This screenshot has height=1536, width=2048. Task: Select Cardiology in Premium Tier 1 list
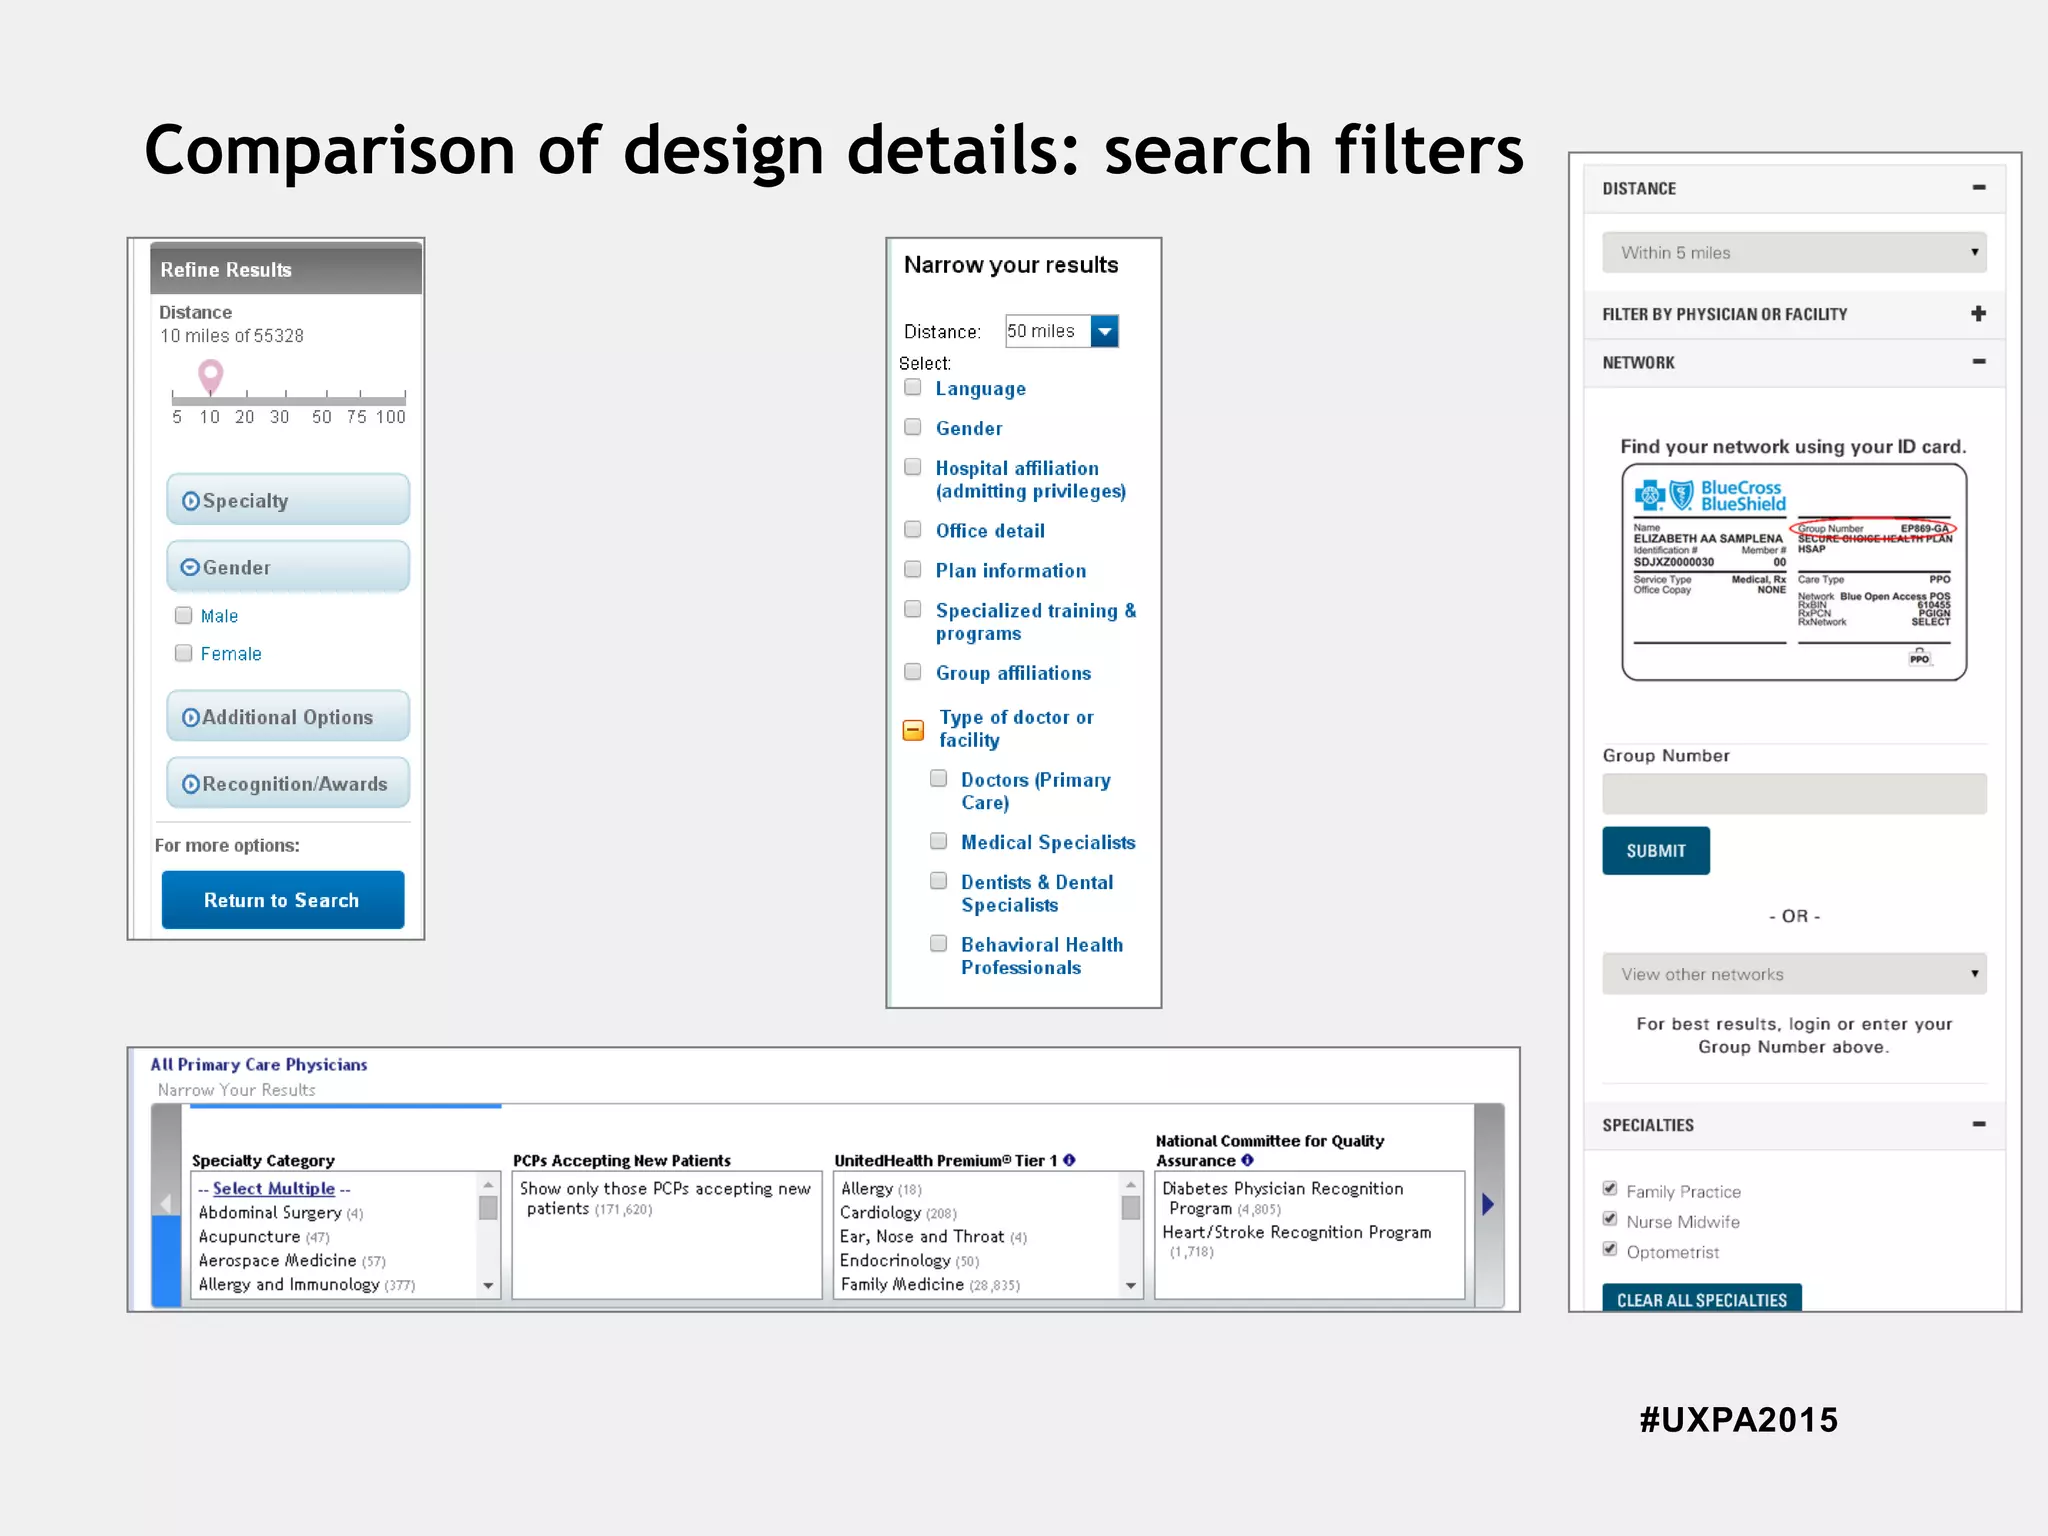898,1213
